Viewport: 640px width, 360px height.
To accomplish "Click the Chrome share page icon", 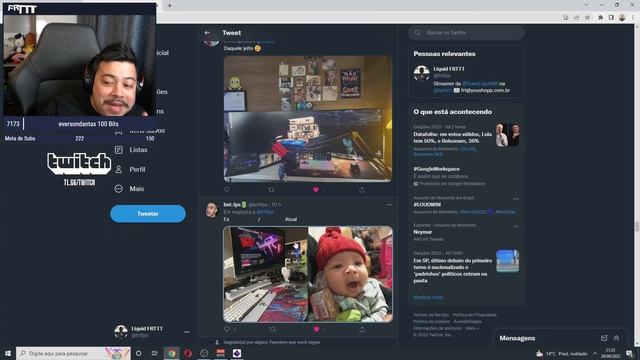I will (576, 18).
